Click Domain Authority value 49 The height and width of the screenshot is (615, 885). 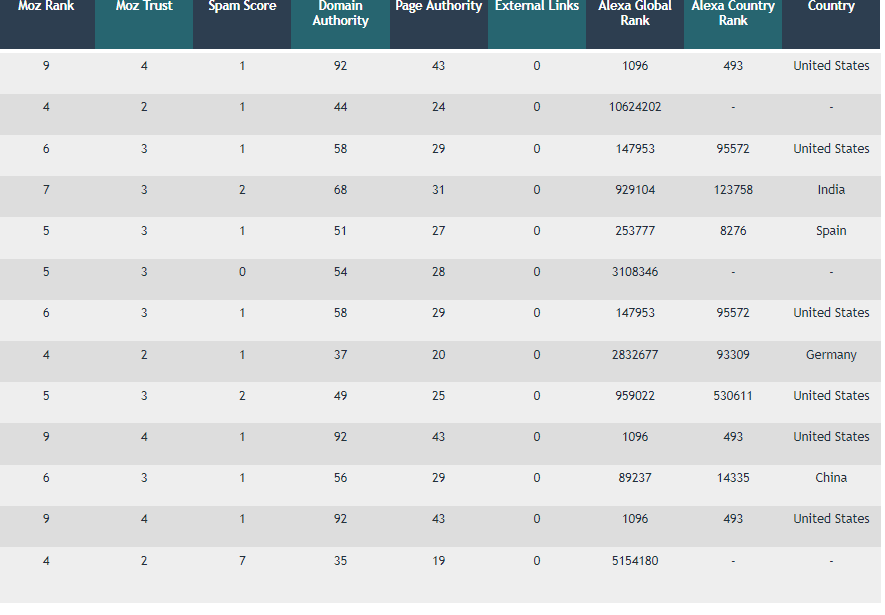point(340,396)
